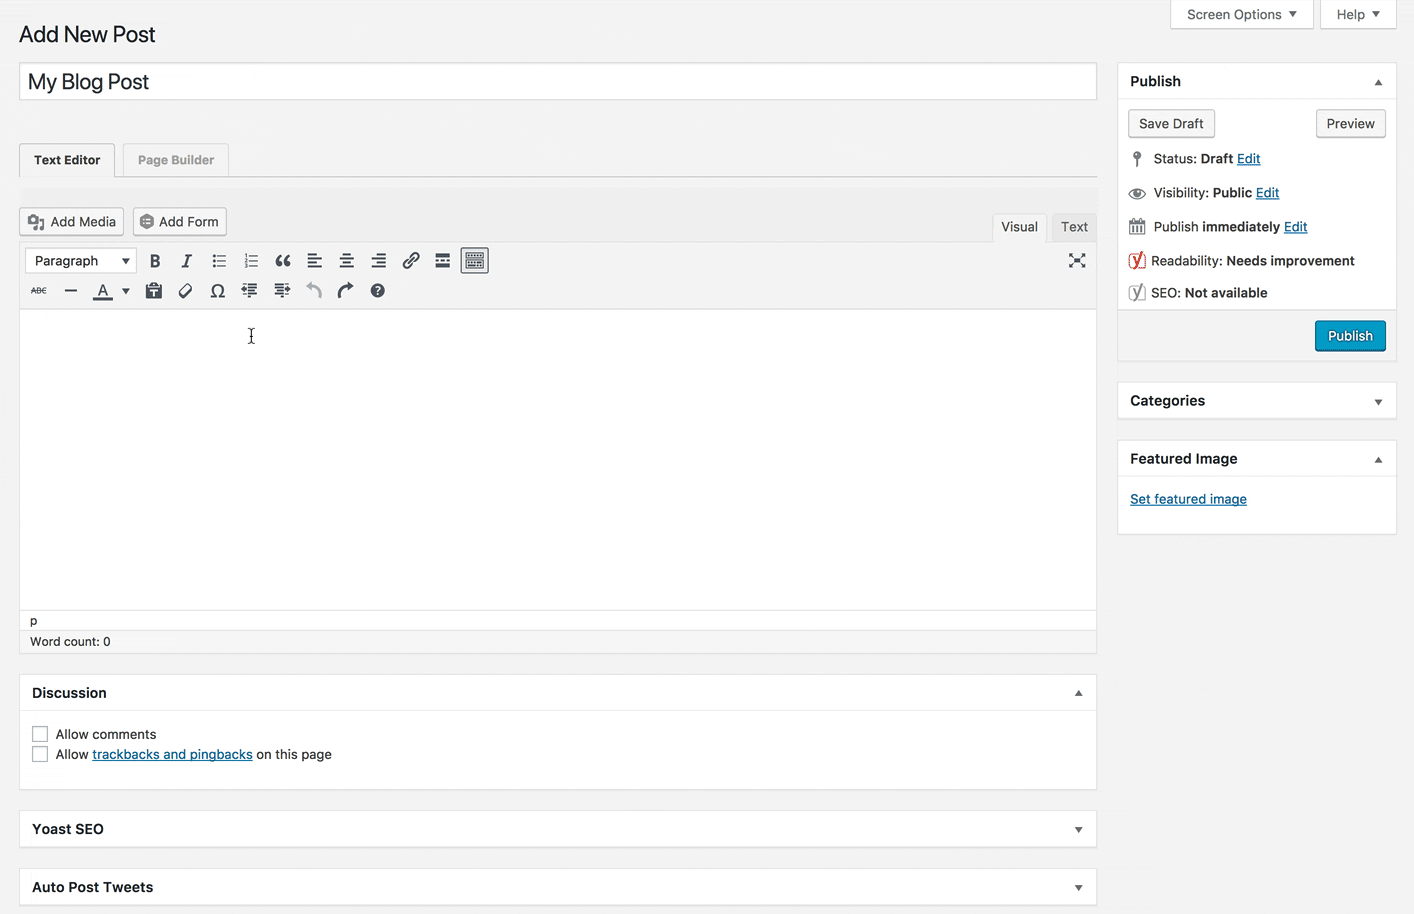This screenshot has width=1414, height=914.
Task: Apply strikethrough formatting
Action: [x=38, y=290]
